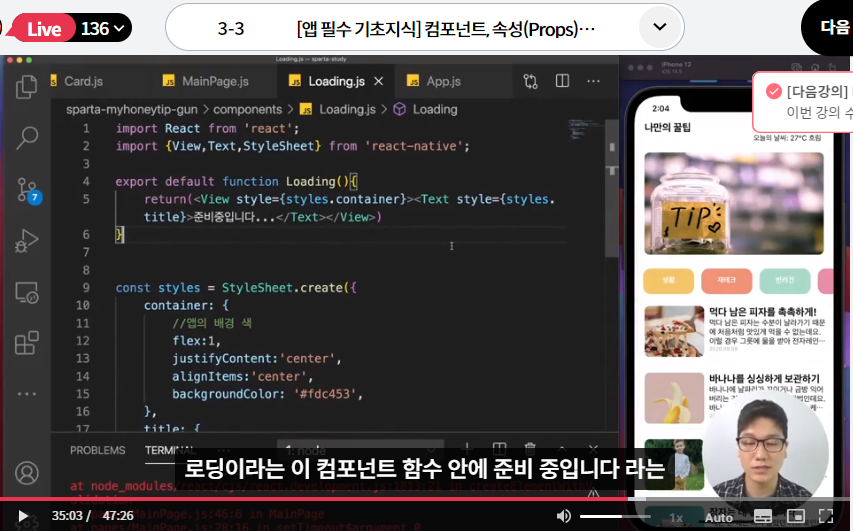Open the Remote Explorer icon
853x531 pixels.
(x=26, y=293)
